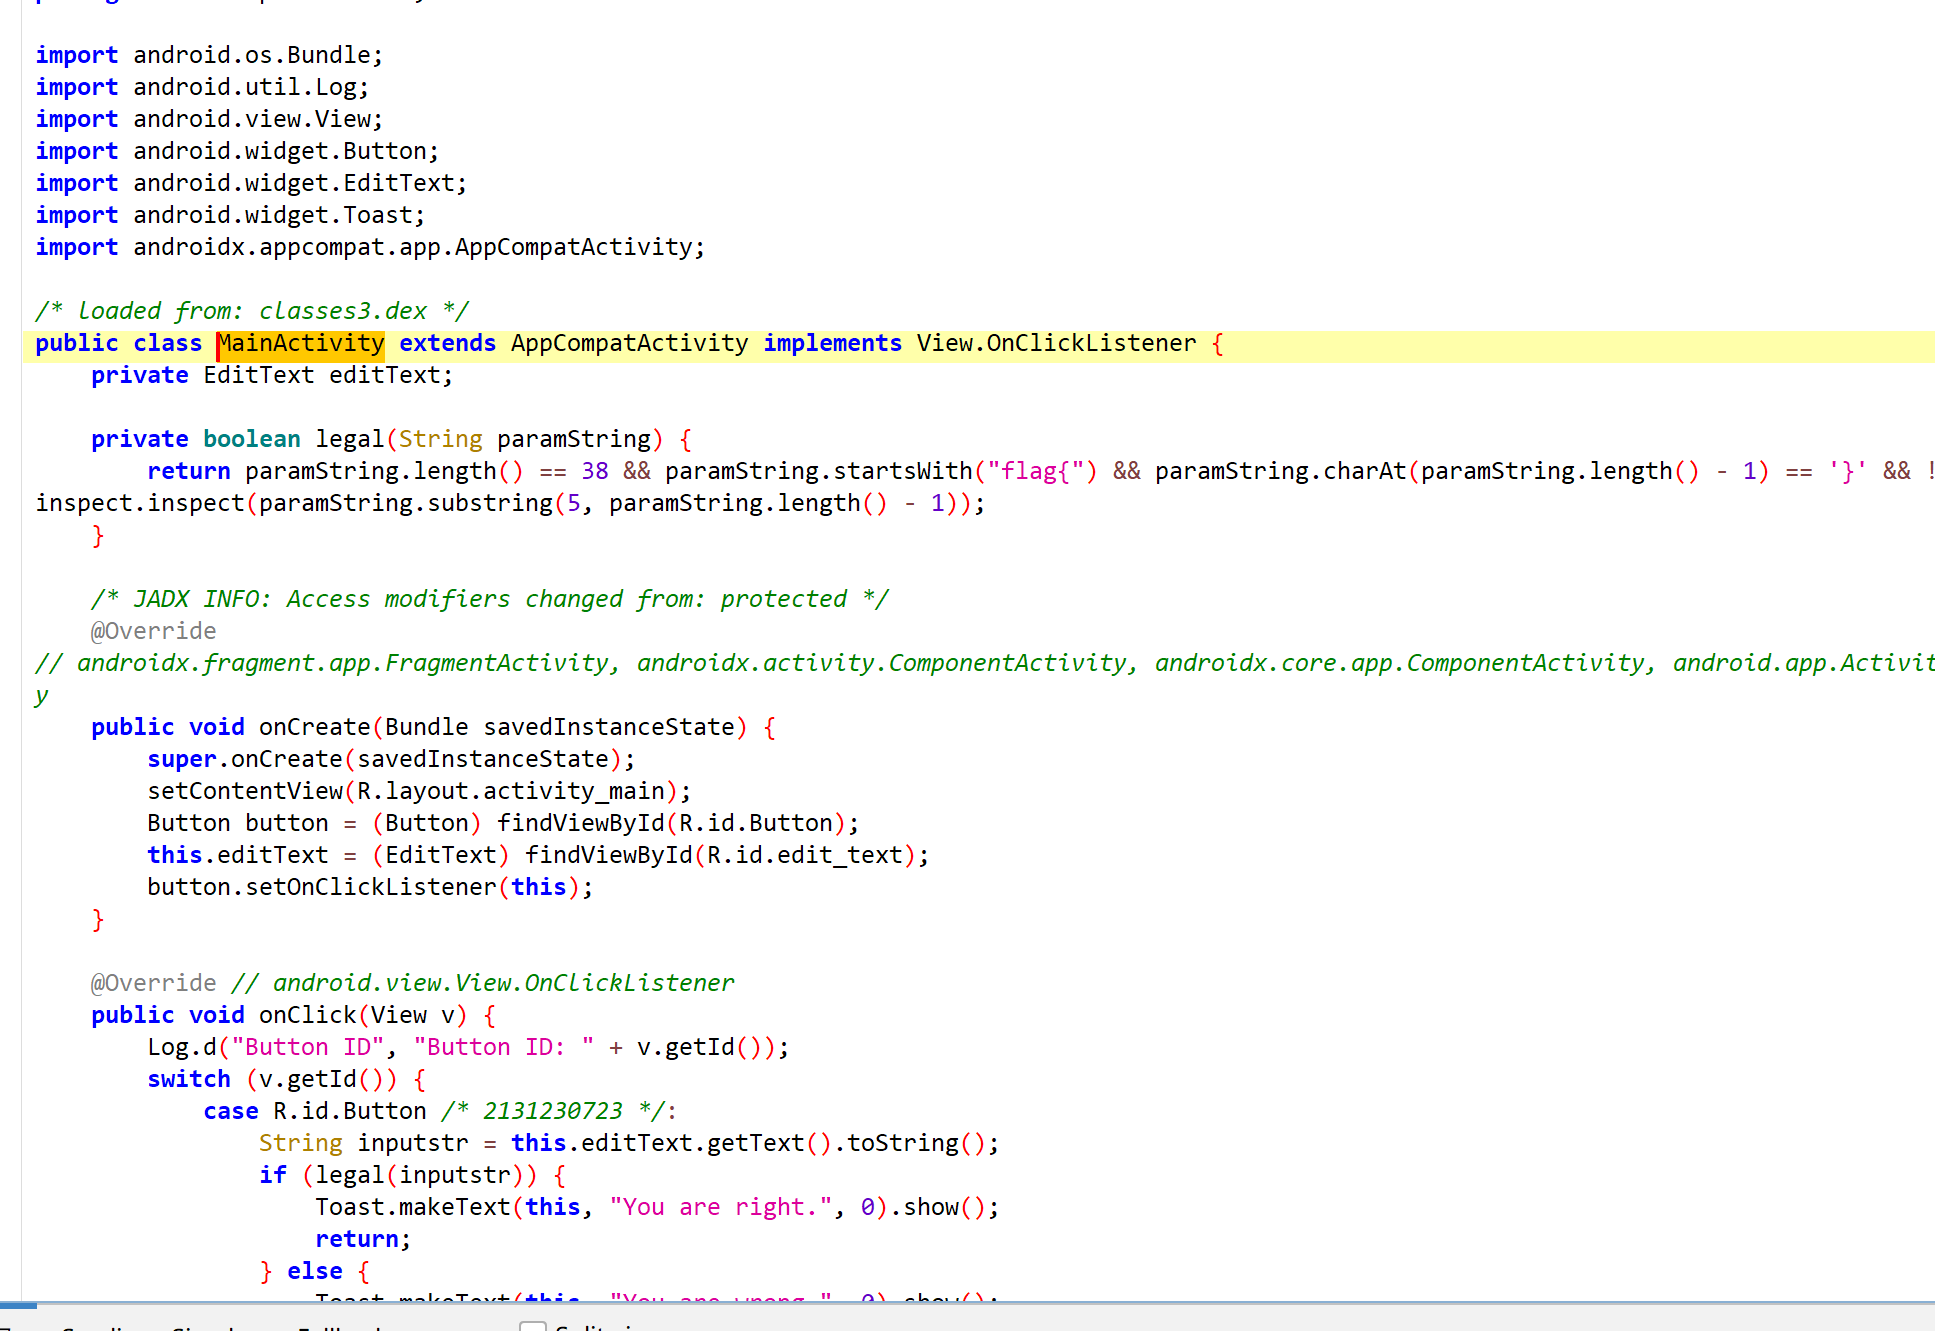Toggle the Split view checkbox

(533, 1326)
